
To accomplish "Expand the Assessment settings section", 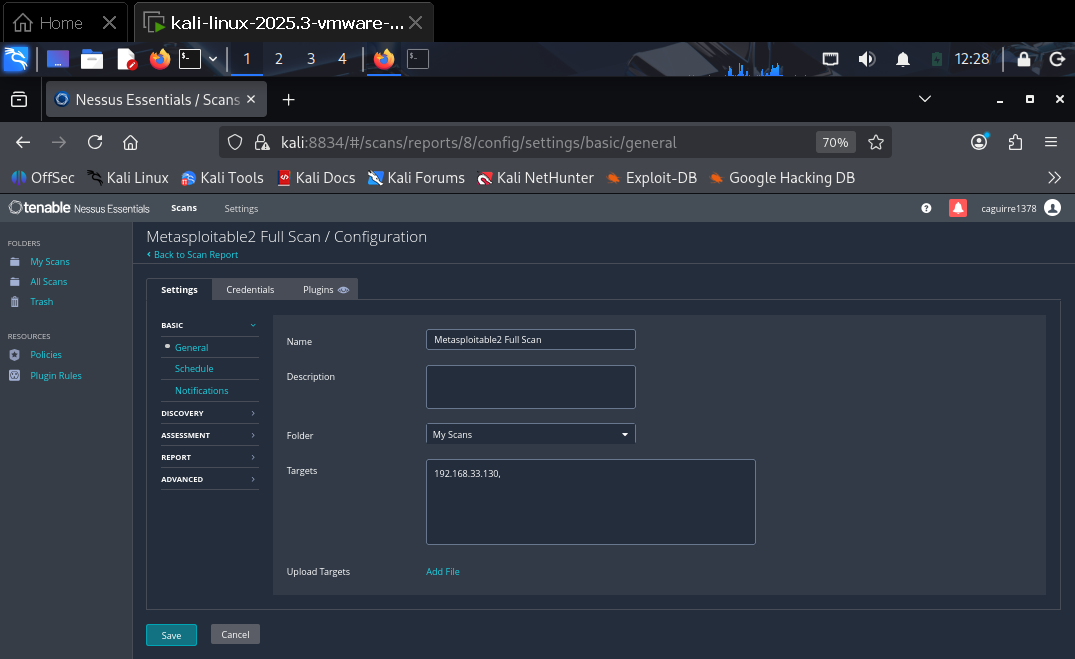I will click(x=209, y=435).
